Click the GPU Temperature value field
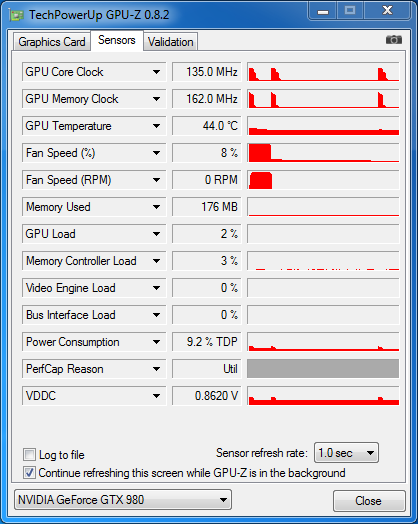 [x=206, y=126]
